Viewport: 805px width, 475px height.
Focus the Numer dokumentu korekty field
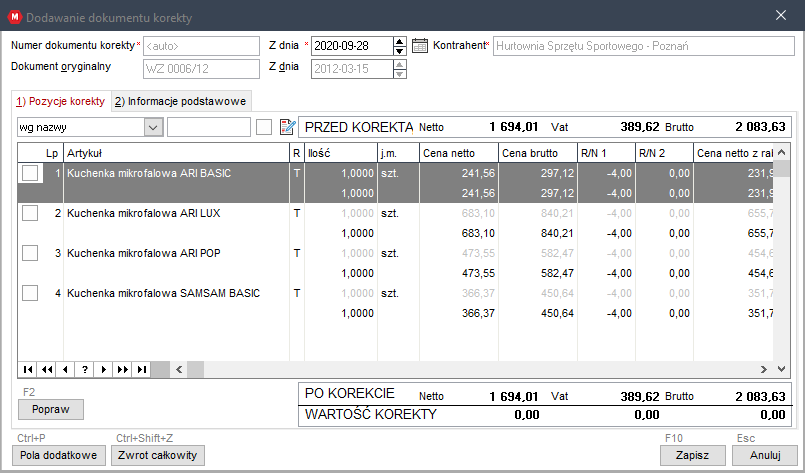201,46
